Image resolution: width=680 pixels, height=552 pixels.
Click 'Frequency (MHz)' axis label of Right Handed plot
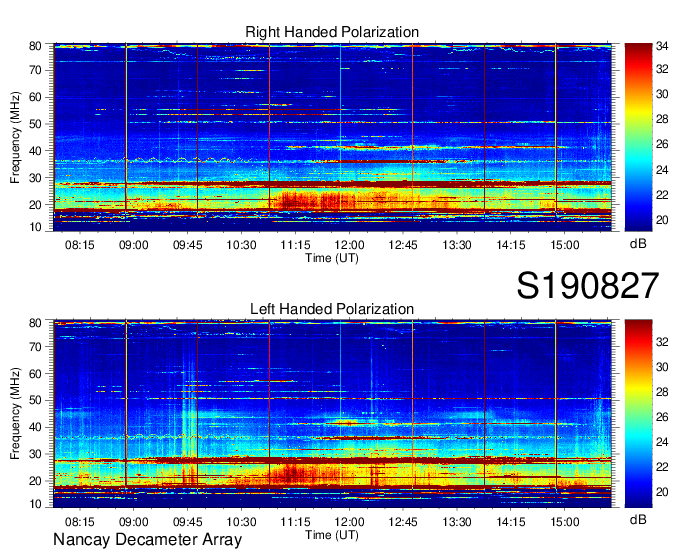coord(15,137)
